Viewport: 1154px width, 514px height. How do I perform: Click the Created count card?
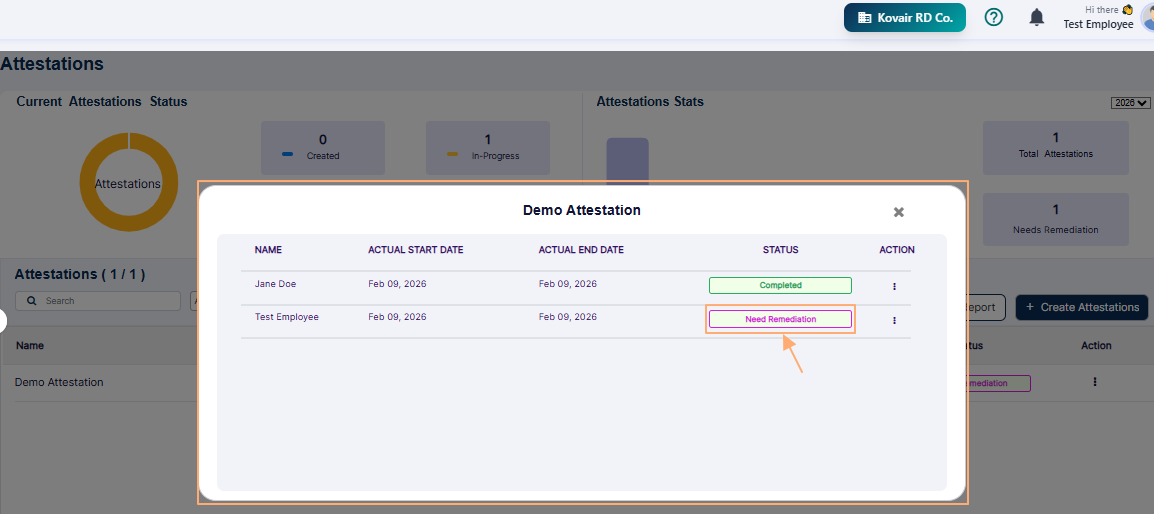click(323, 148)
